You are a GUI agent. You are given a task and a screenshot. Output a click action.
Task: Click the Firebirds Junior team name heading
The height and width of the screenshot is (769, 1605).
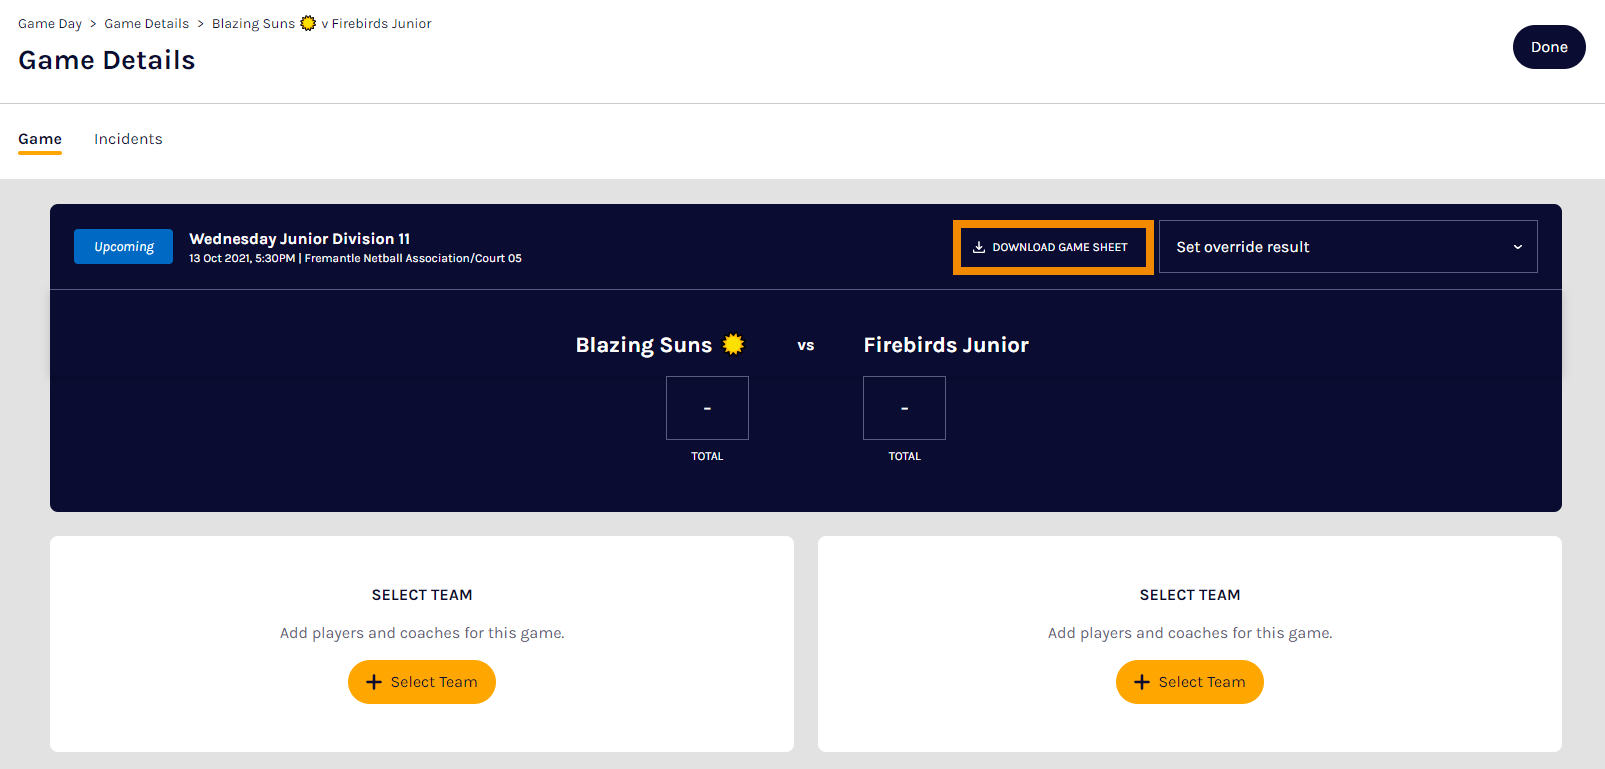946,345
